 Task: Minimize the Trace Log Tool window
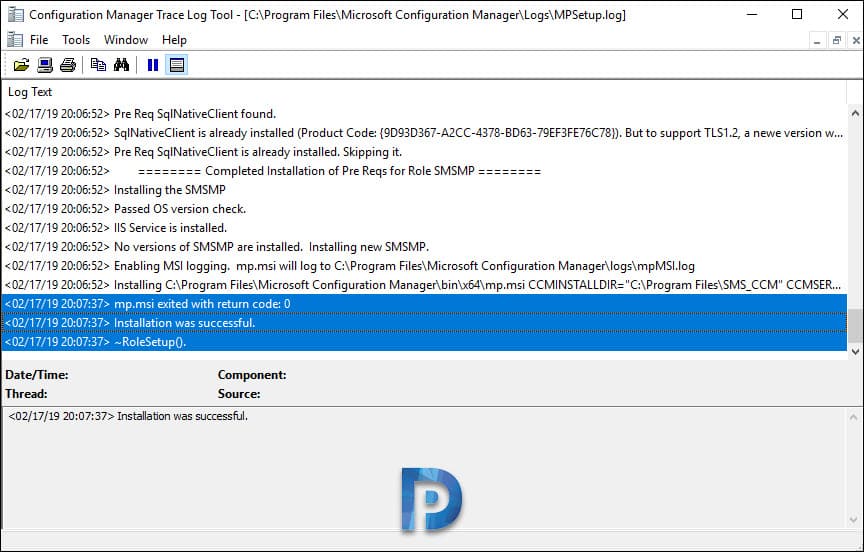(752, 14)
